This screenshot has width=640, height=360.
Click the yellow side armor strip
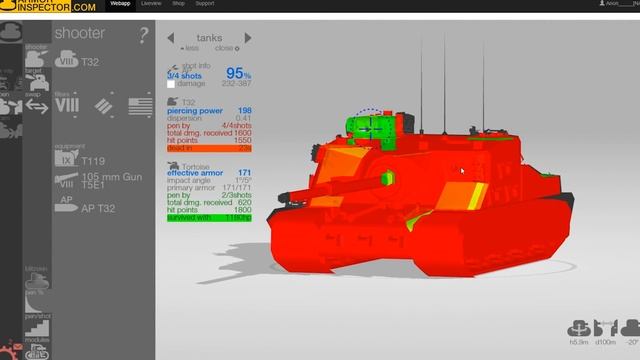478,196
